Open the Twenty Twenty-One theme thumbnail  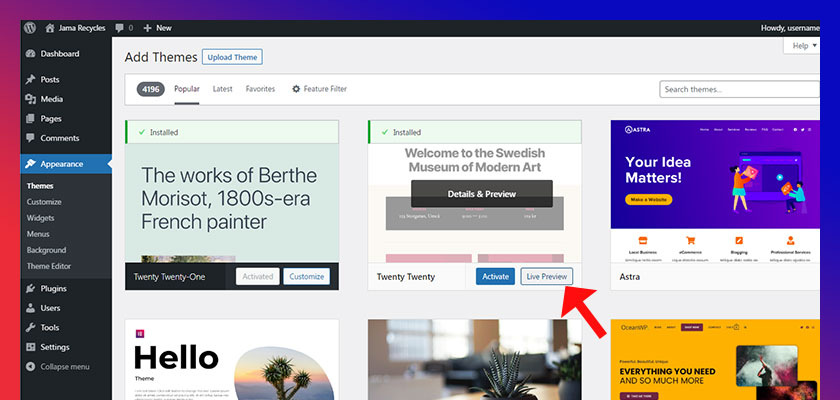[232, 203]
